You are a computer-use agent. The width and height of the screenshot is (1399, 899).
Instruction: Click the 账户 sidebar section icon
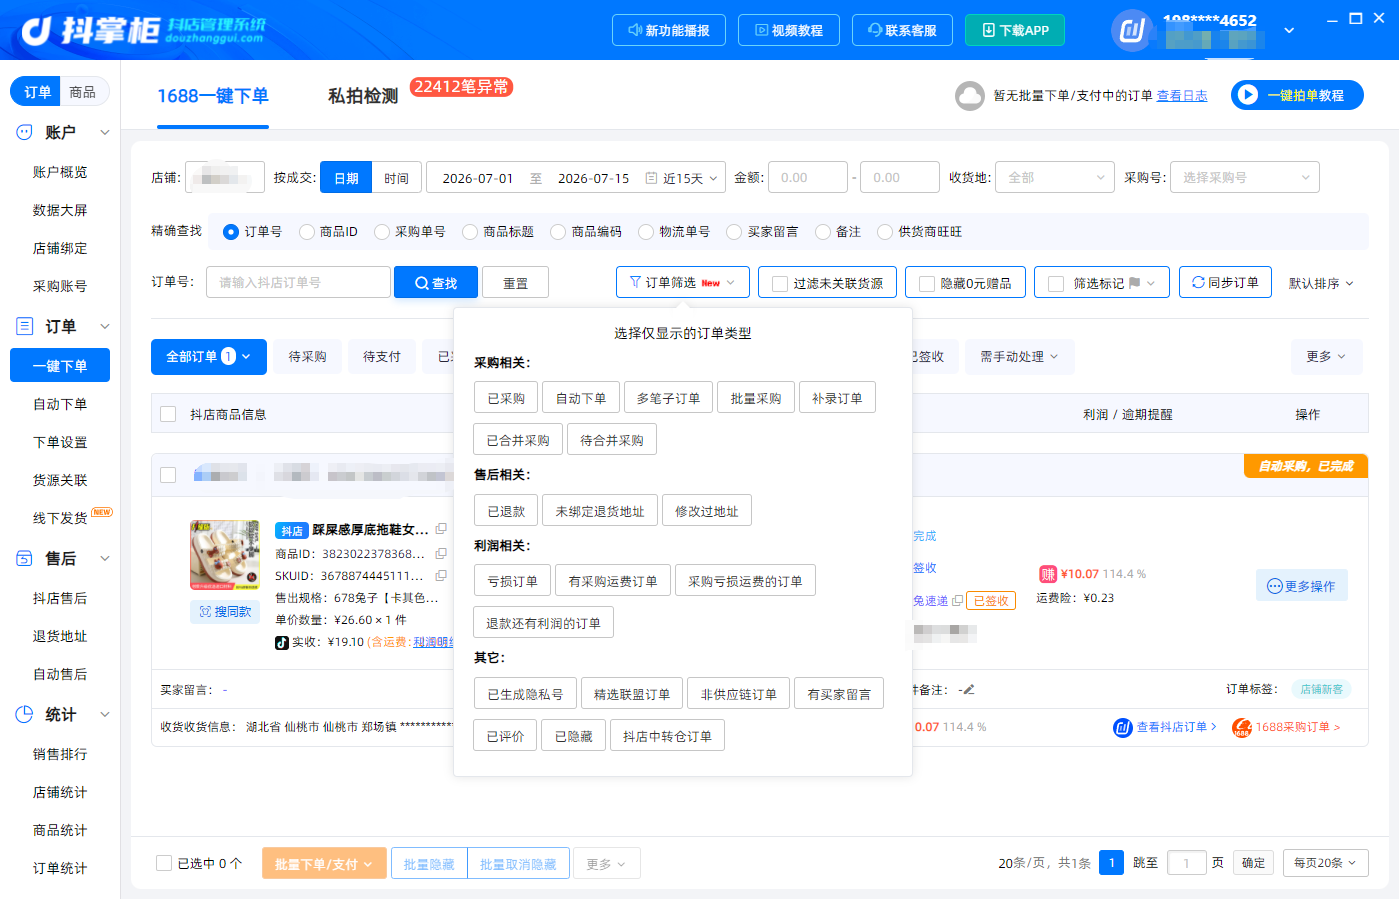25,132
